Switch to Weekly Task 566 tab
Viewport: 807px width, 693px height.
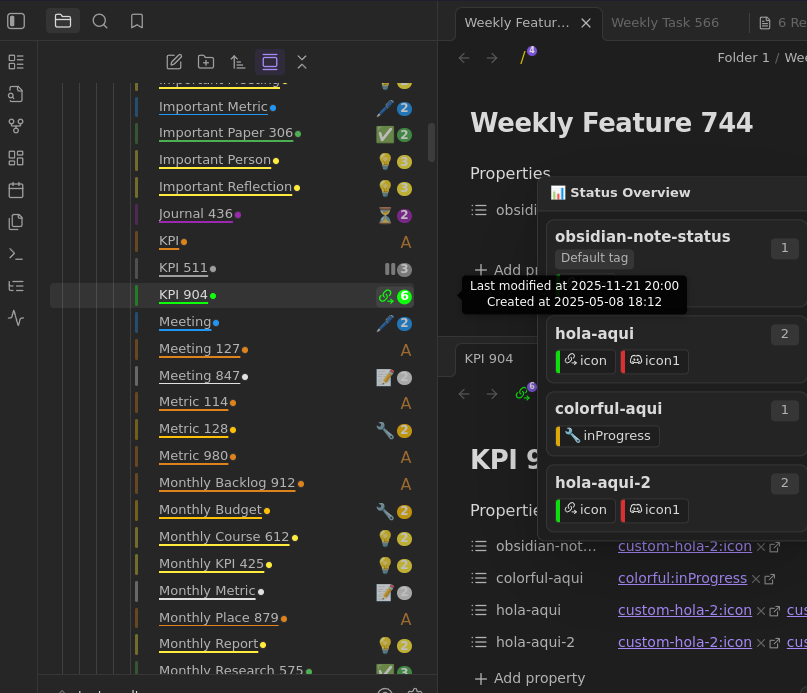664,23
